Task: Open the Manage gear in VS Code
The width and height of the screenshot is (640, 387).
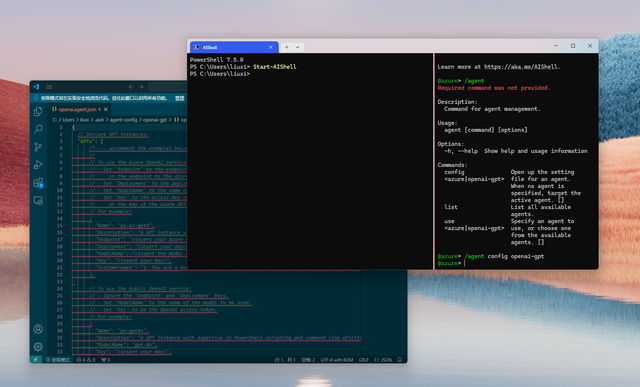Action: coord(38,347)
